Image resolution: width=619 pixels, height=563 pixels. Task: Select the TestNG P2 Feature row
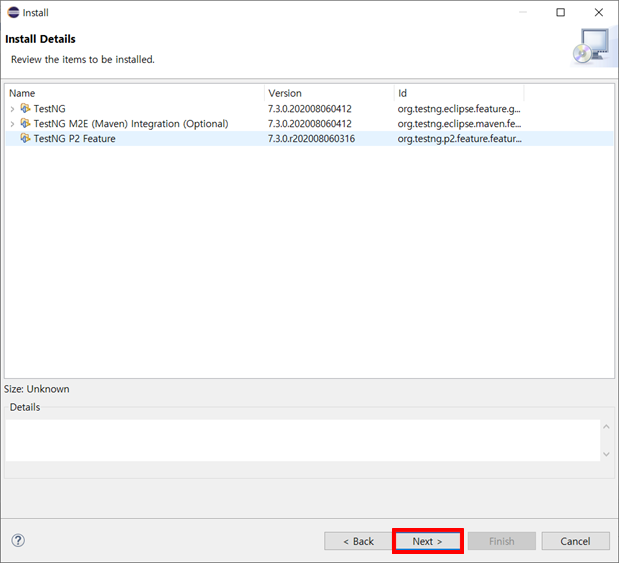(x=309, y=139)
